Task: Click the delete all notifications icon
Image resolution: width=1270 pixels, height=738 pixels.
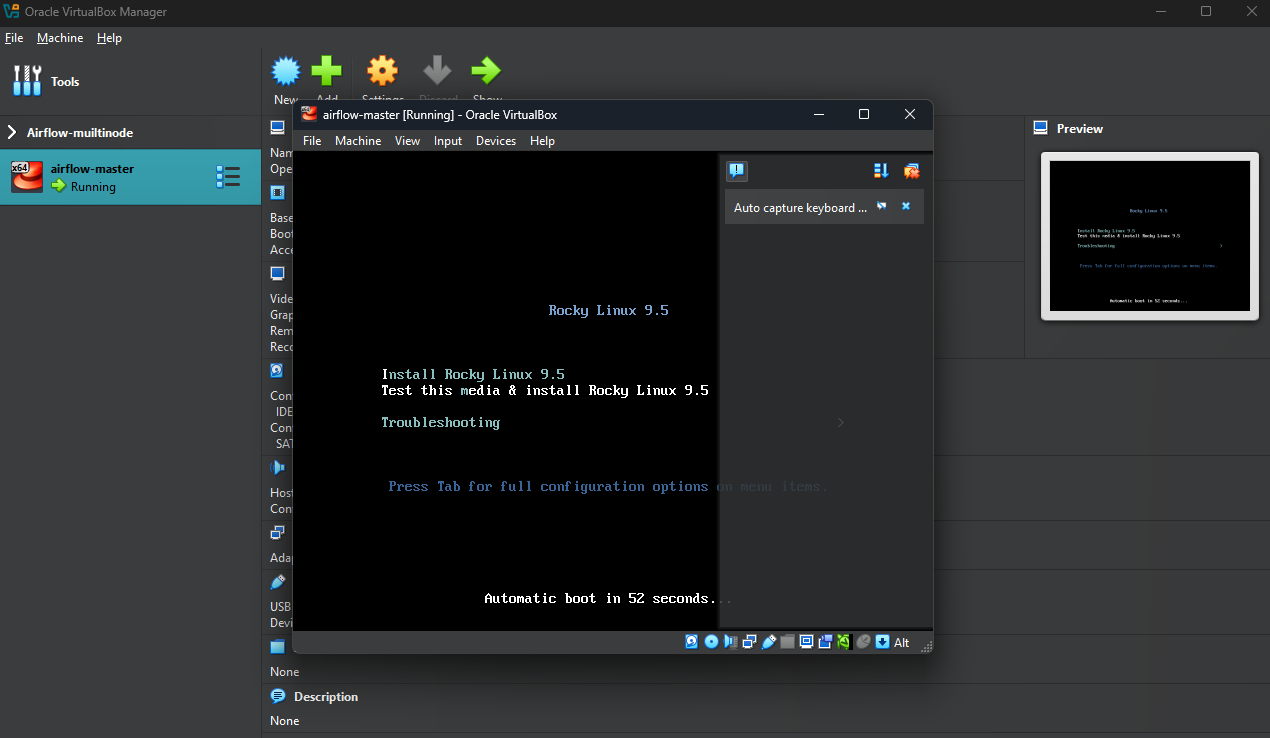Action: point(911,171)
